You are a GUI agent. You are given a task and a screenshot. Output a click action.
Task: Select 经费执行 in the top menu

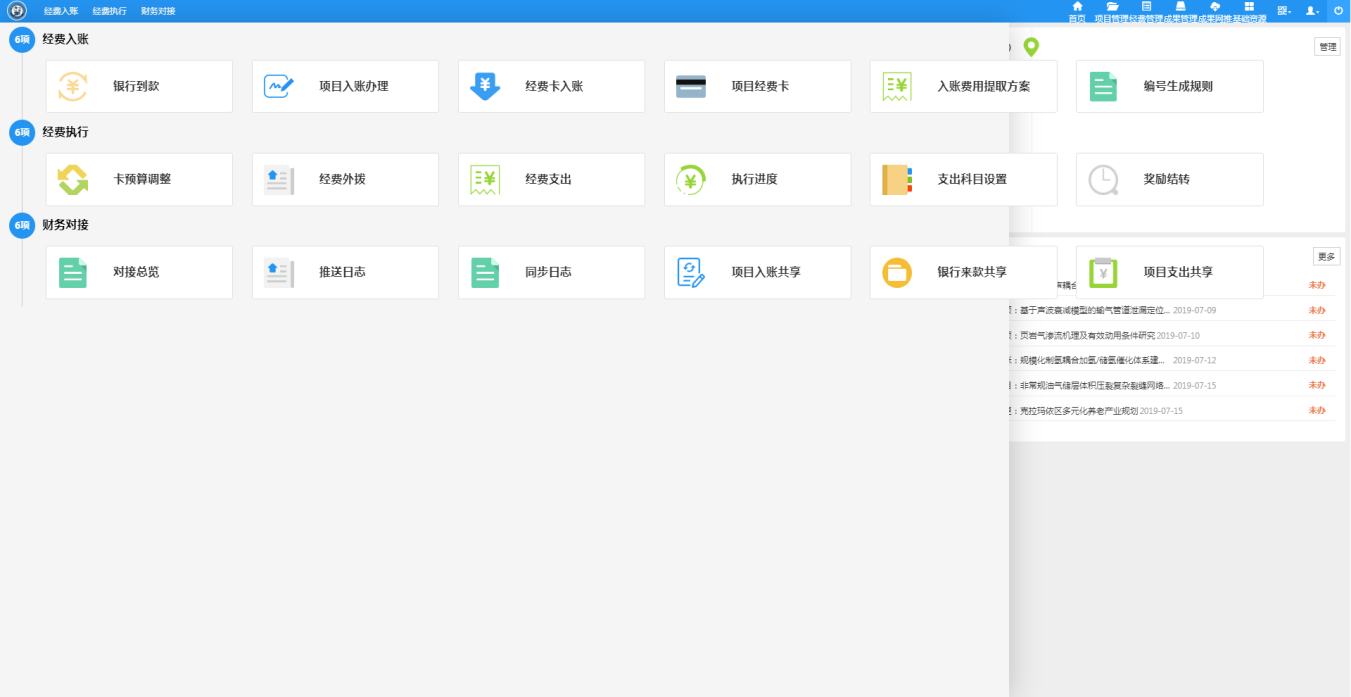(109, 11)
